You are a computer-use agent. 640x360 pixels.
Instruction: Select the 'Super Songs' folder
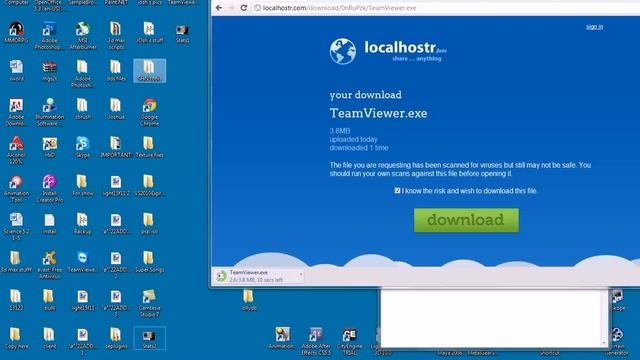click(x=149, y=262)
